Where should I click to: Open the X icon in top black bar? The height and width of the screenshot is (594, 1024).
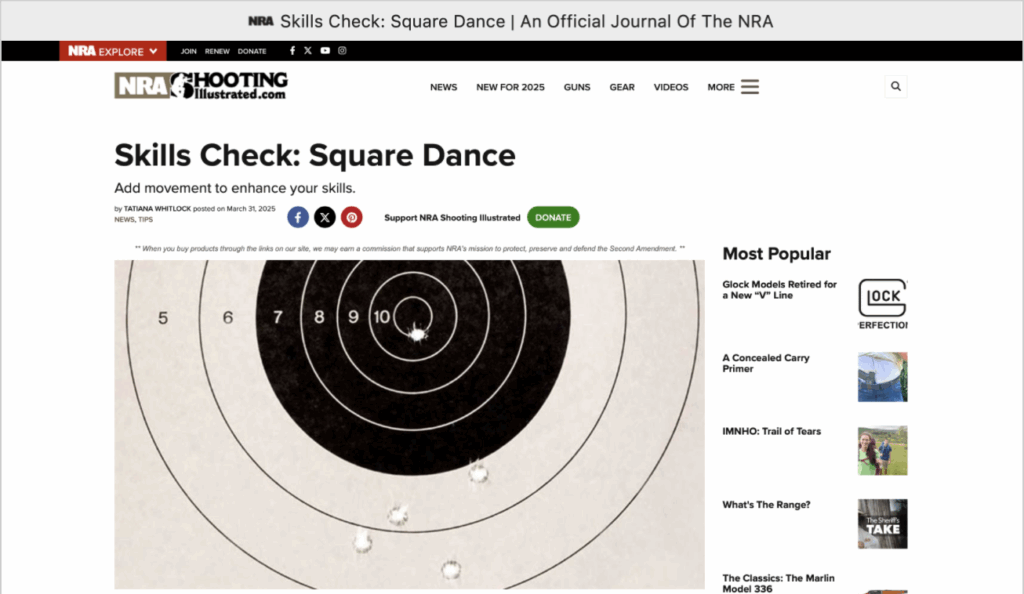[308, 51]
